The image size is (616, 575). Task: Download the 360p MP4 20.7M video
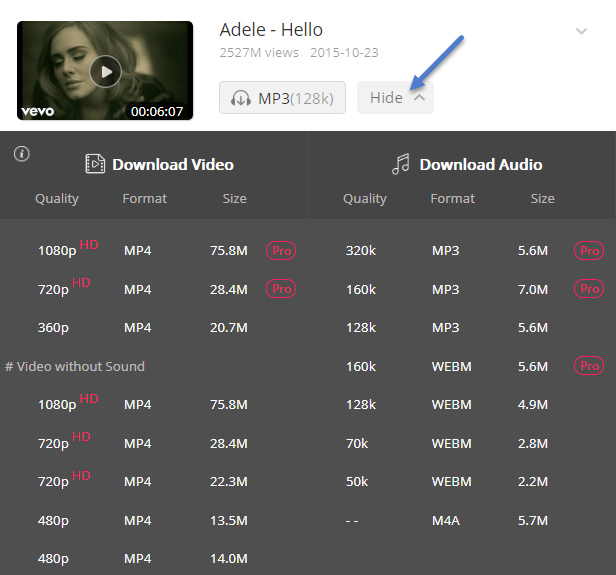pyautogui.click(x=153, y=328)
